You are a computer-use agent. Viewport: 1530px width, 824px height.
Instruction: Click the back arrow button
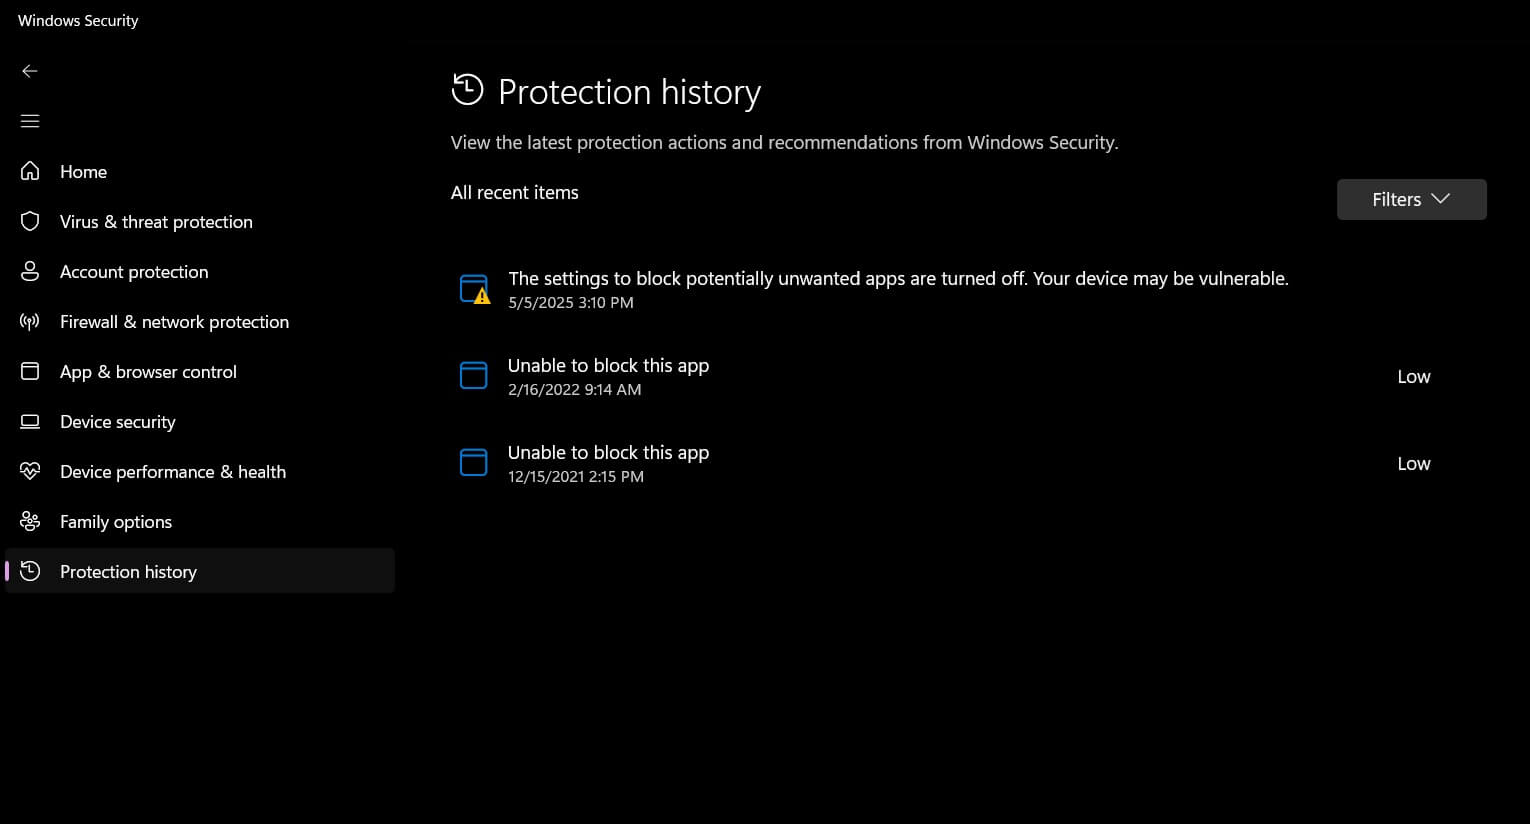point(30,71)
